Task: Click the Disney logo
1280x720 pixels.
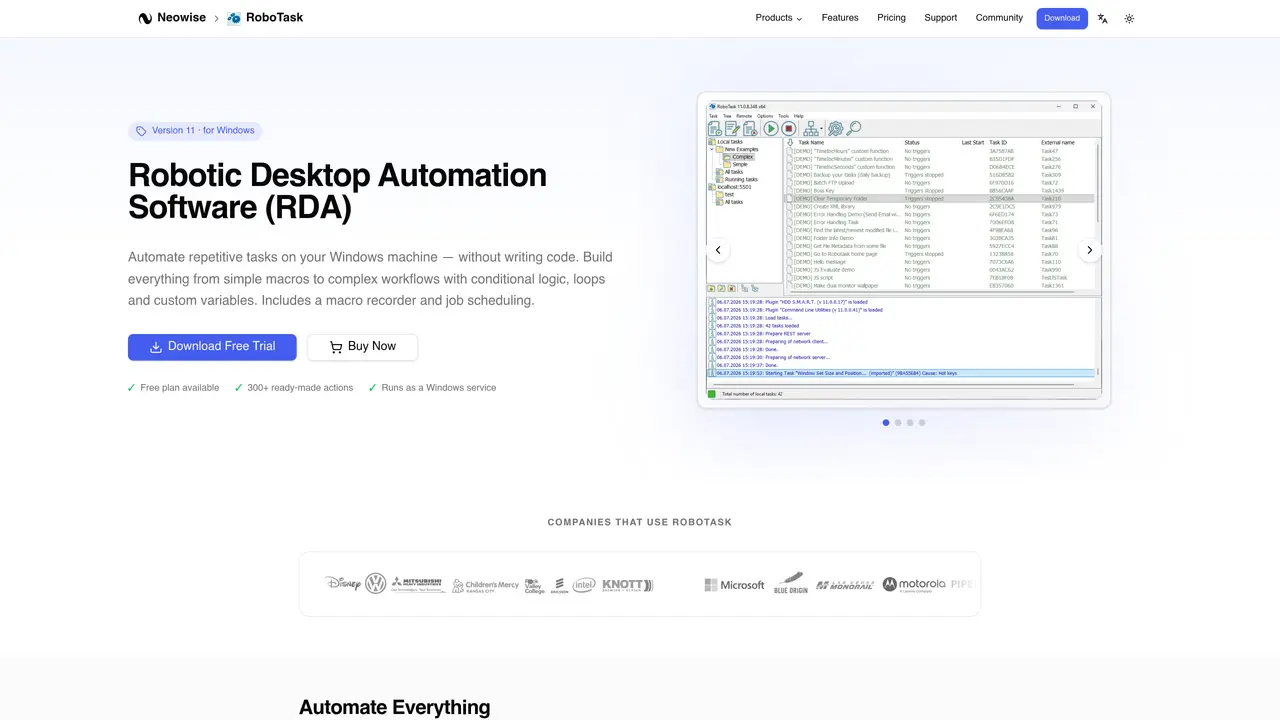Action: pos(342,583)
